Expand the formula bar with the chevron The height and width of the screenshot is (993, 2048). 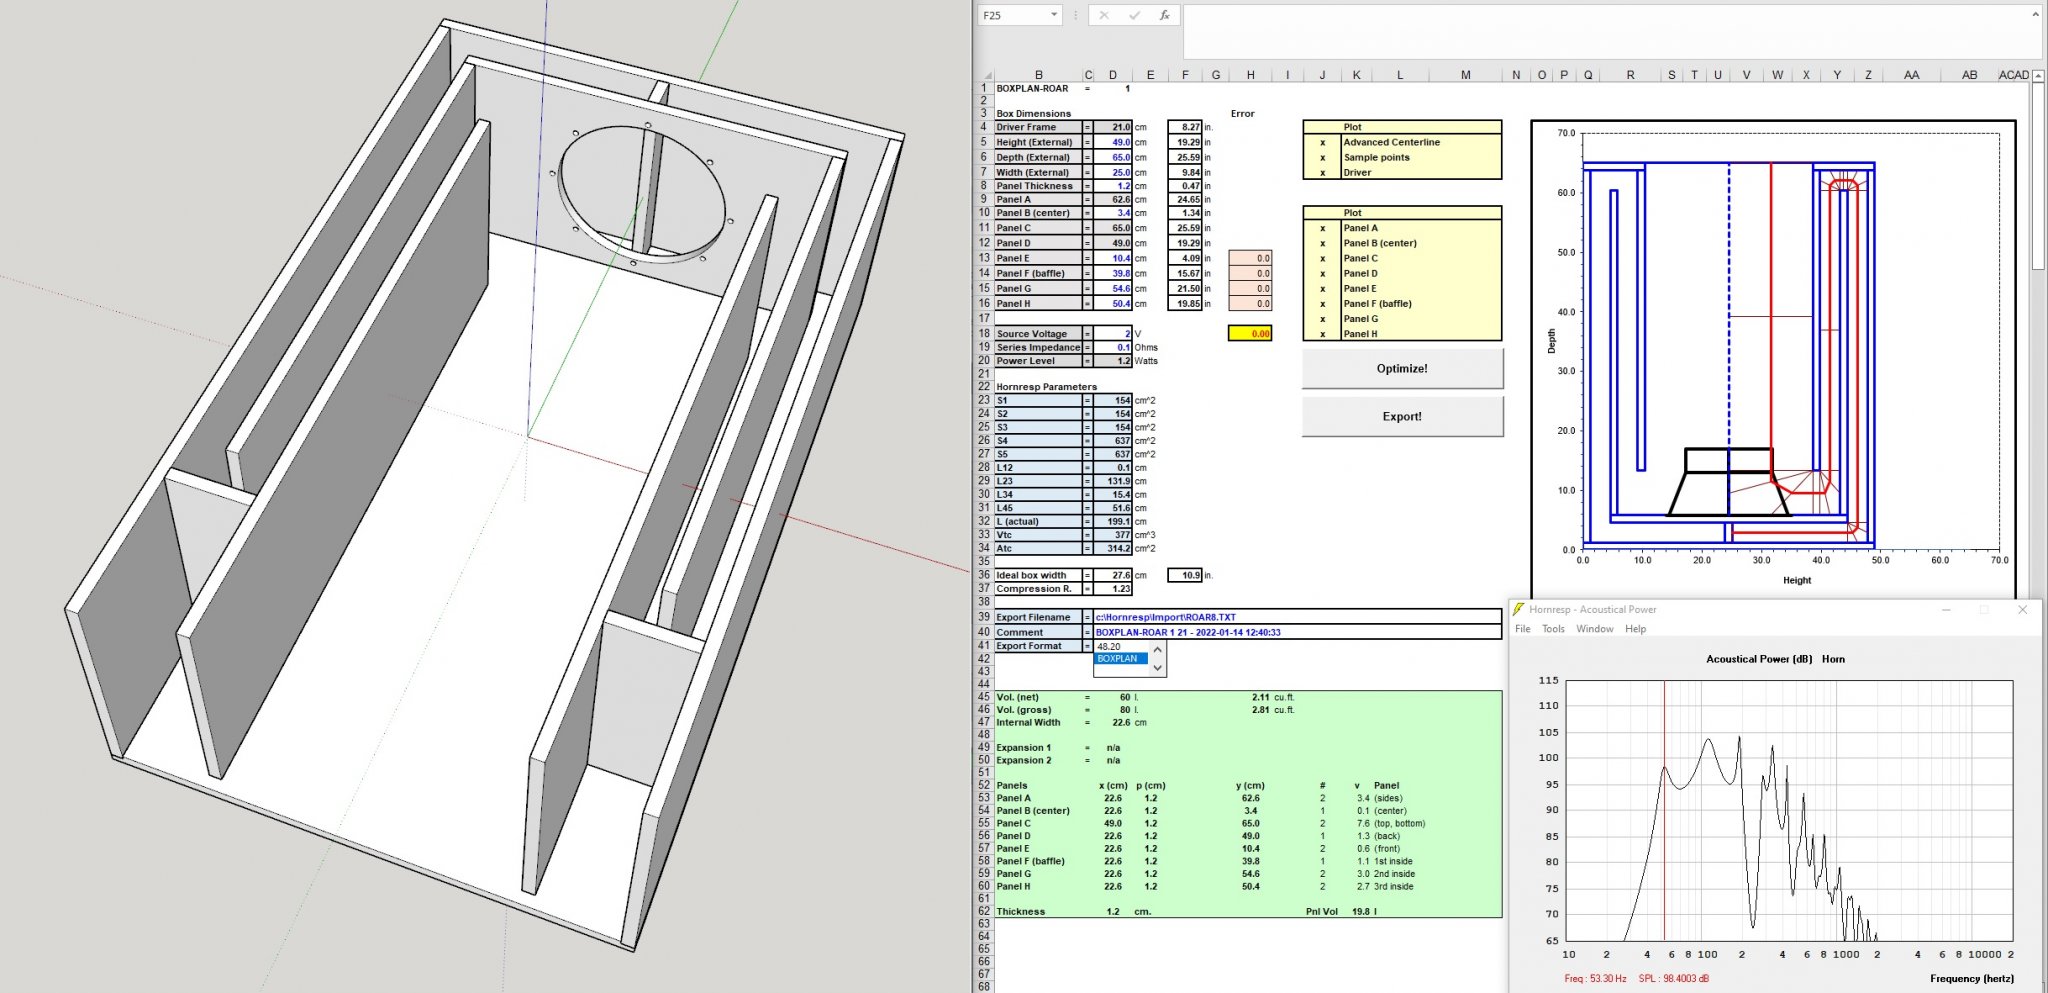click(x=2035, y=14)
